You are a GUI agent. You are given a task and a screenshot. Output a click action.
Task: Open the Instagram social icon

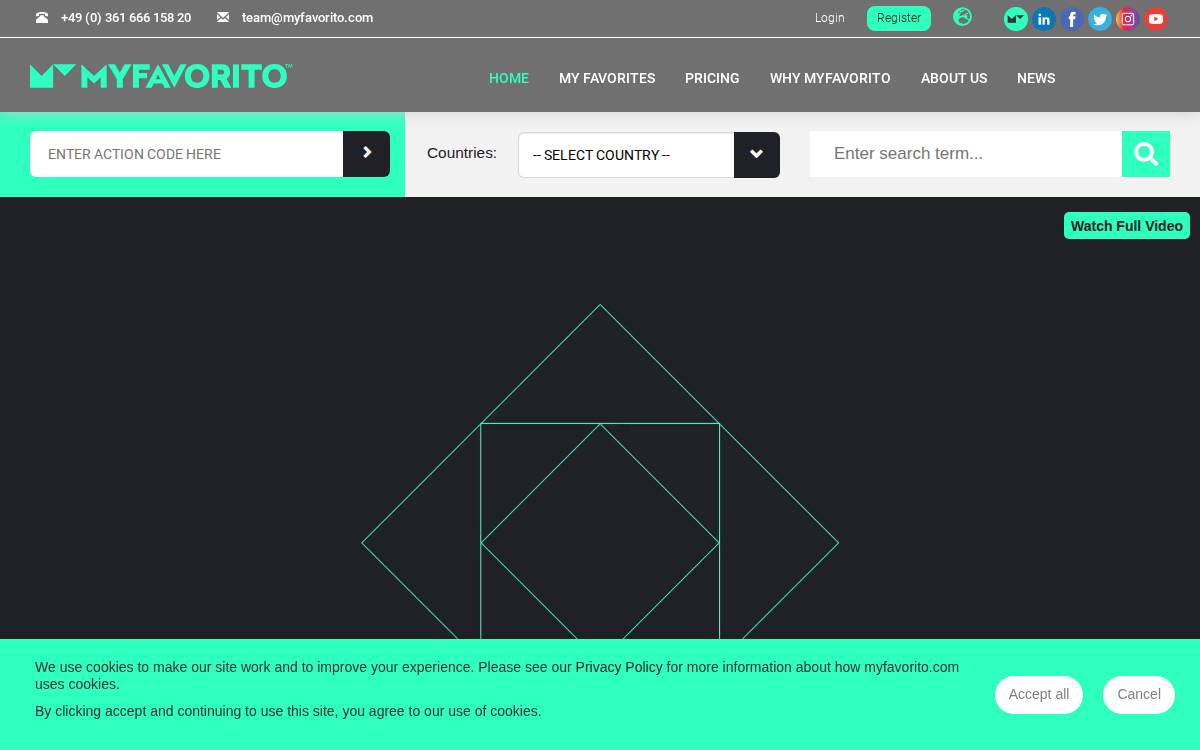coord(1128,19)
